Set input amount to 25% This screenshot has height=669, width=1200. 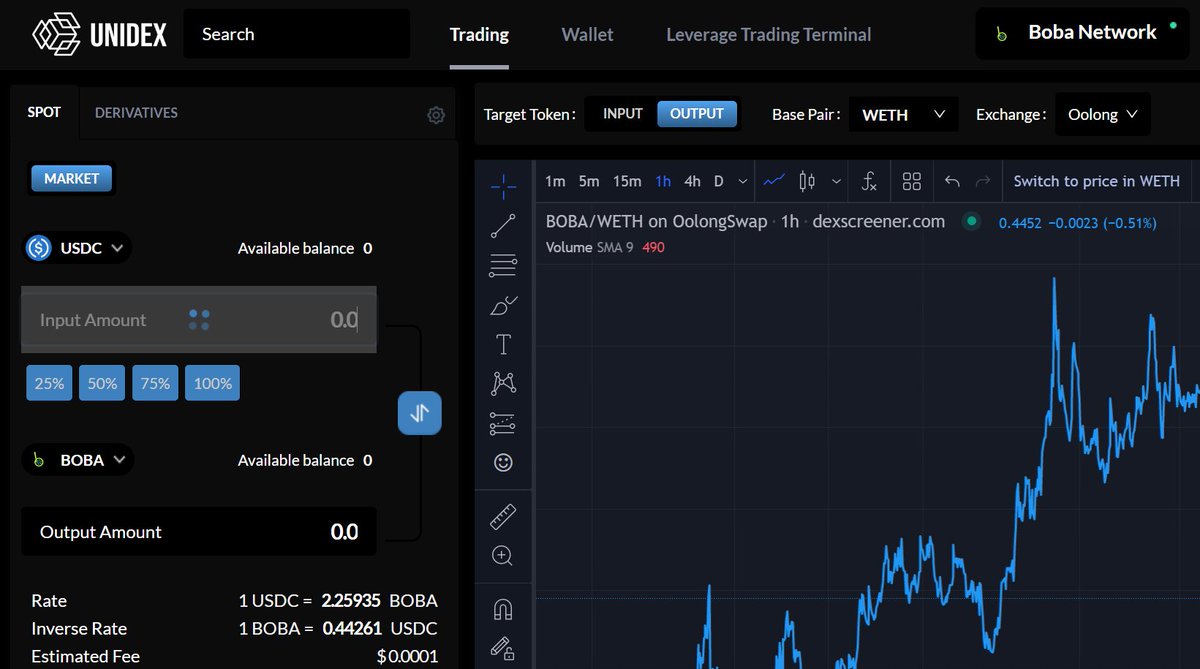point(49,383)
